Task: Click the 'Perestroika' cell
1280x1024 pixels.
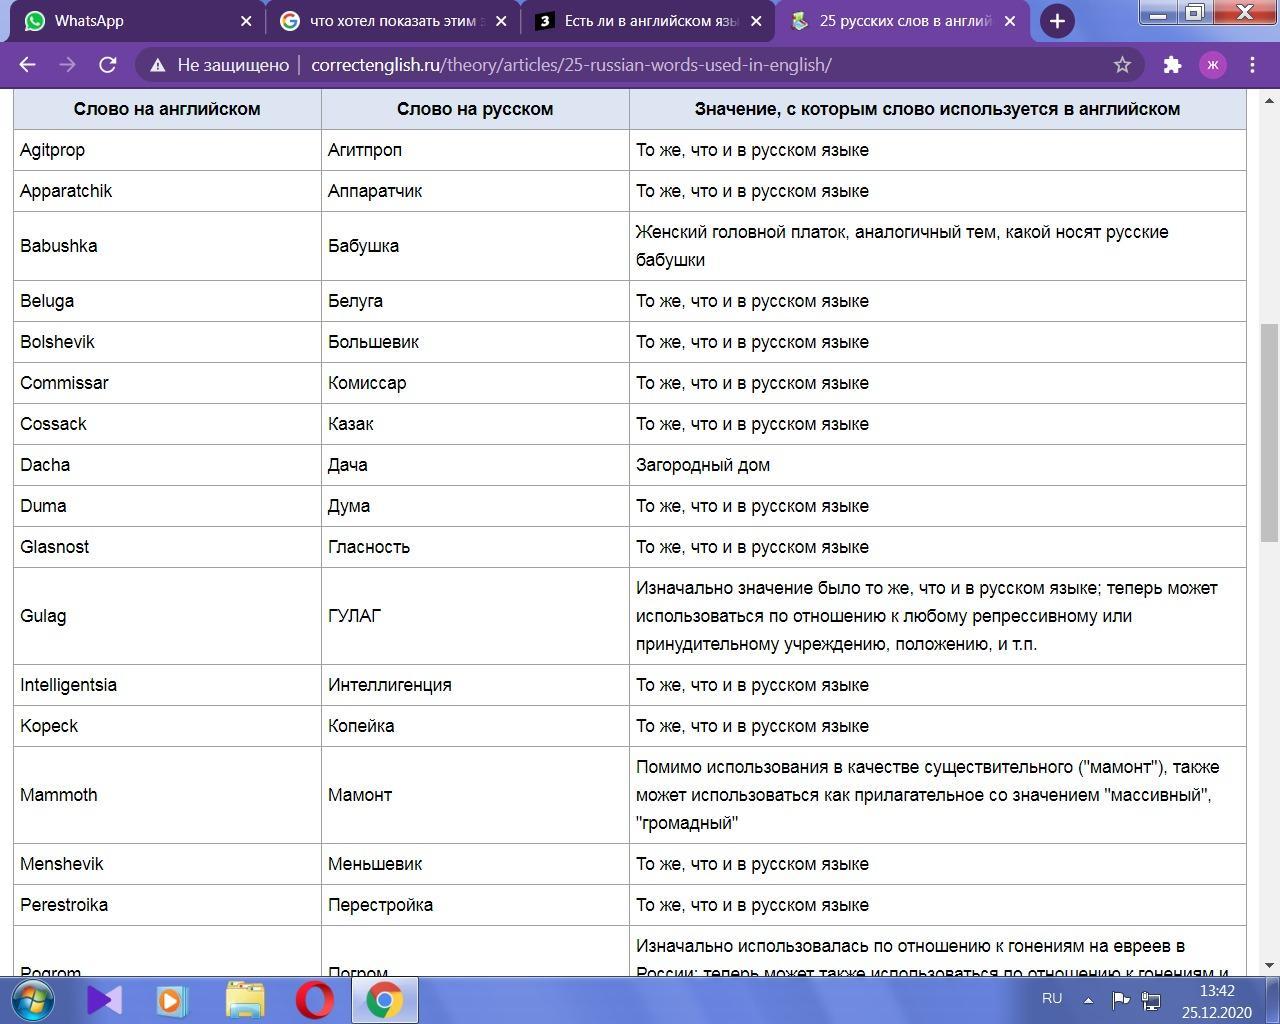Action: click(167, 905)
